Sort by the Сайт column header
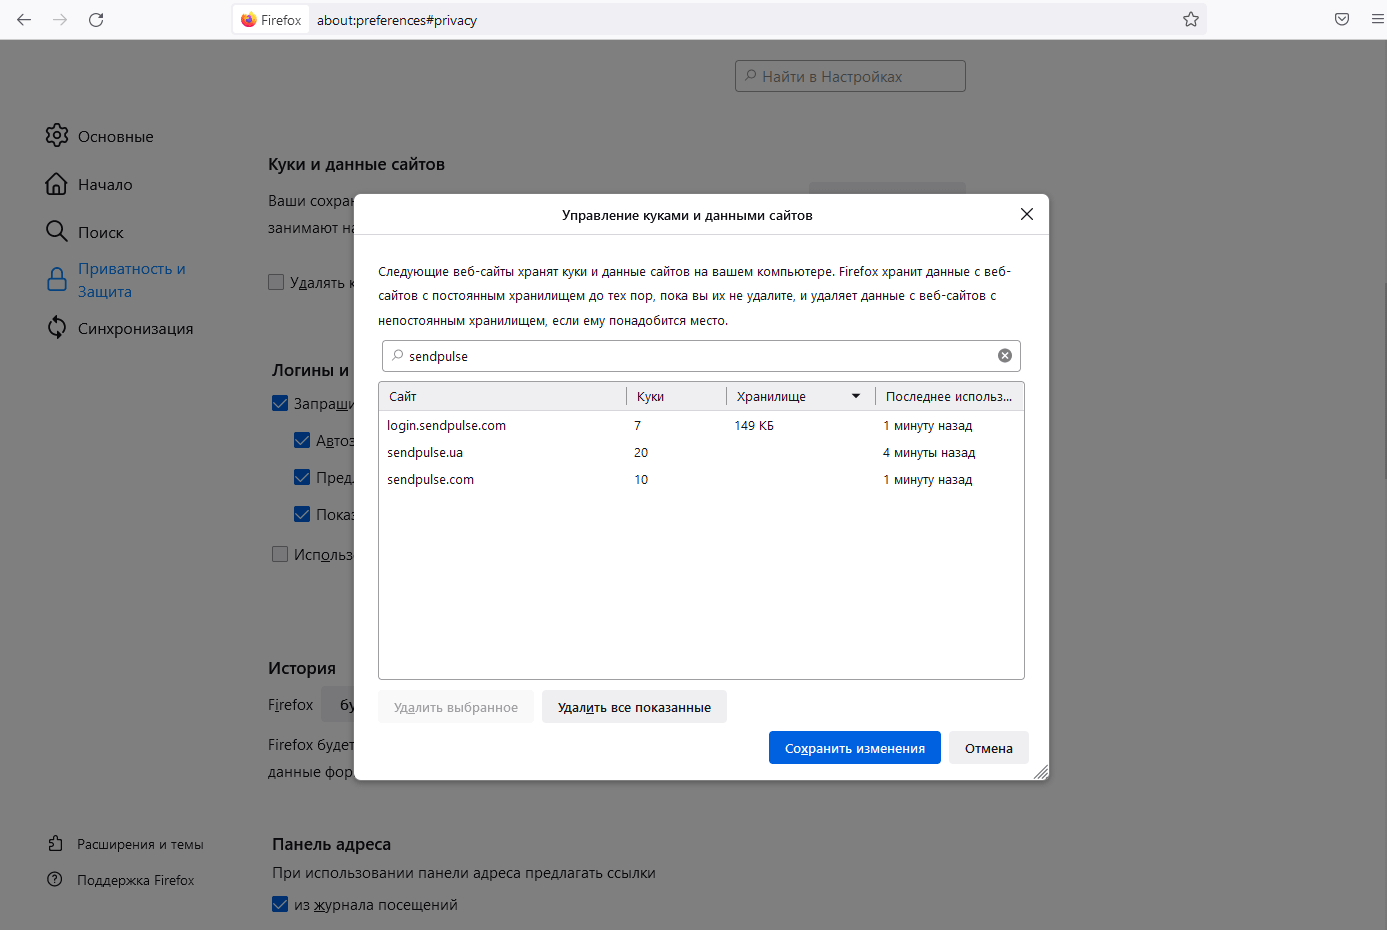 pyautogui.click(x=502, y=396)
